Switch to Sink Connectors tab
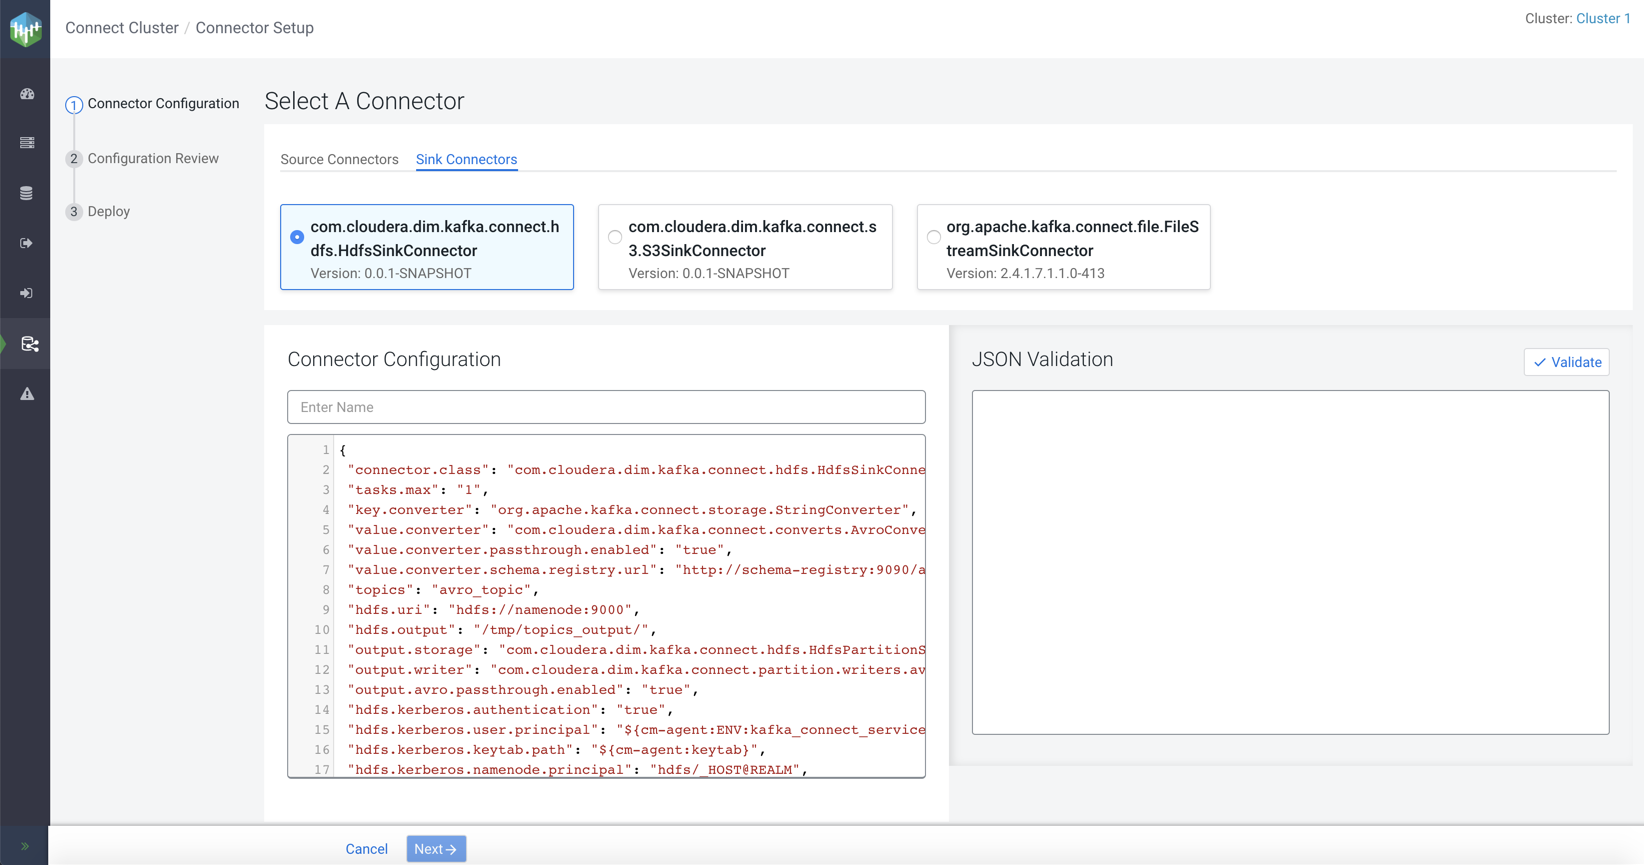 pos(466,160)
